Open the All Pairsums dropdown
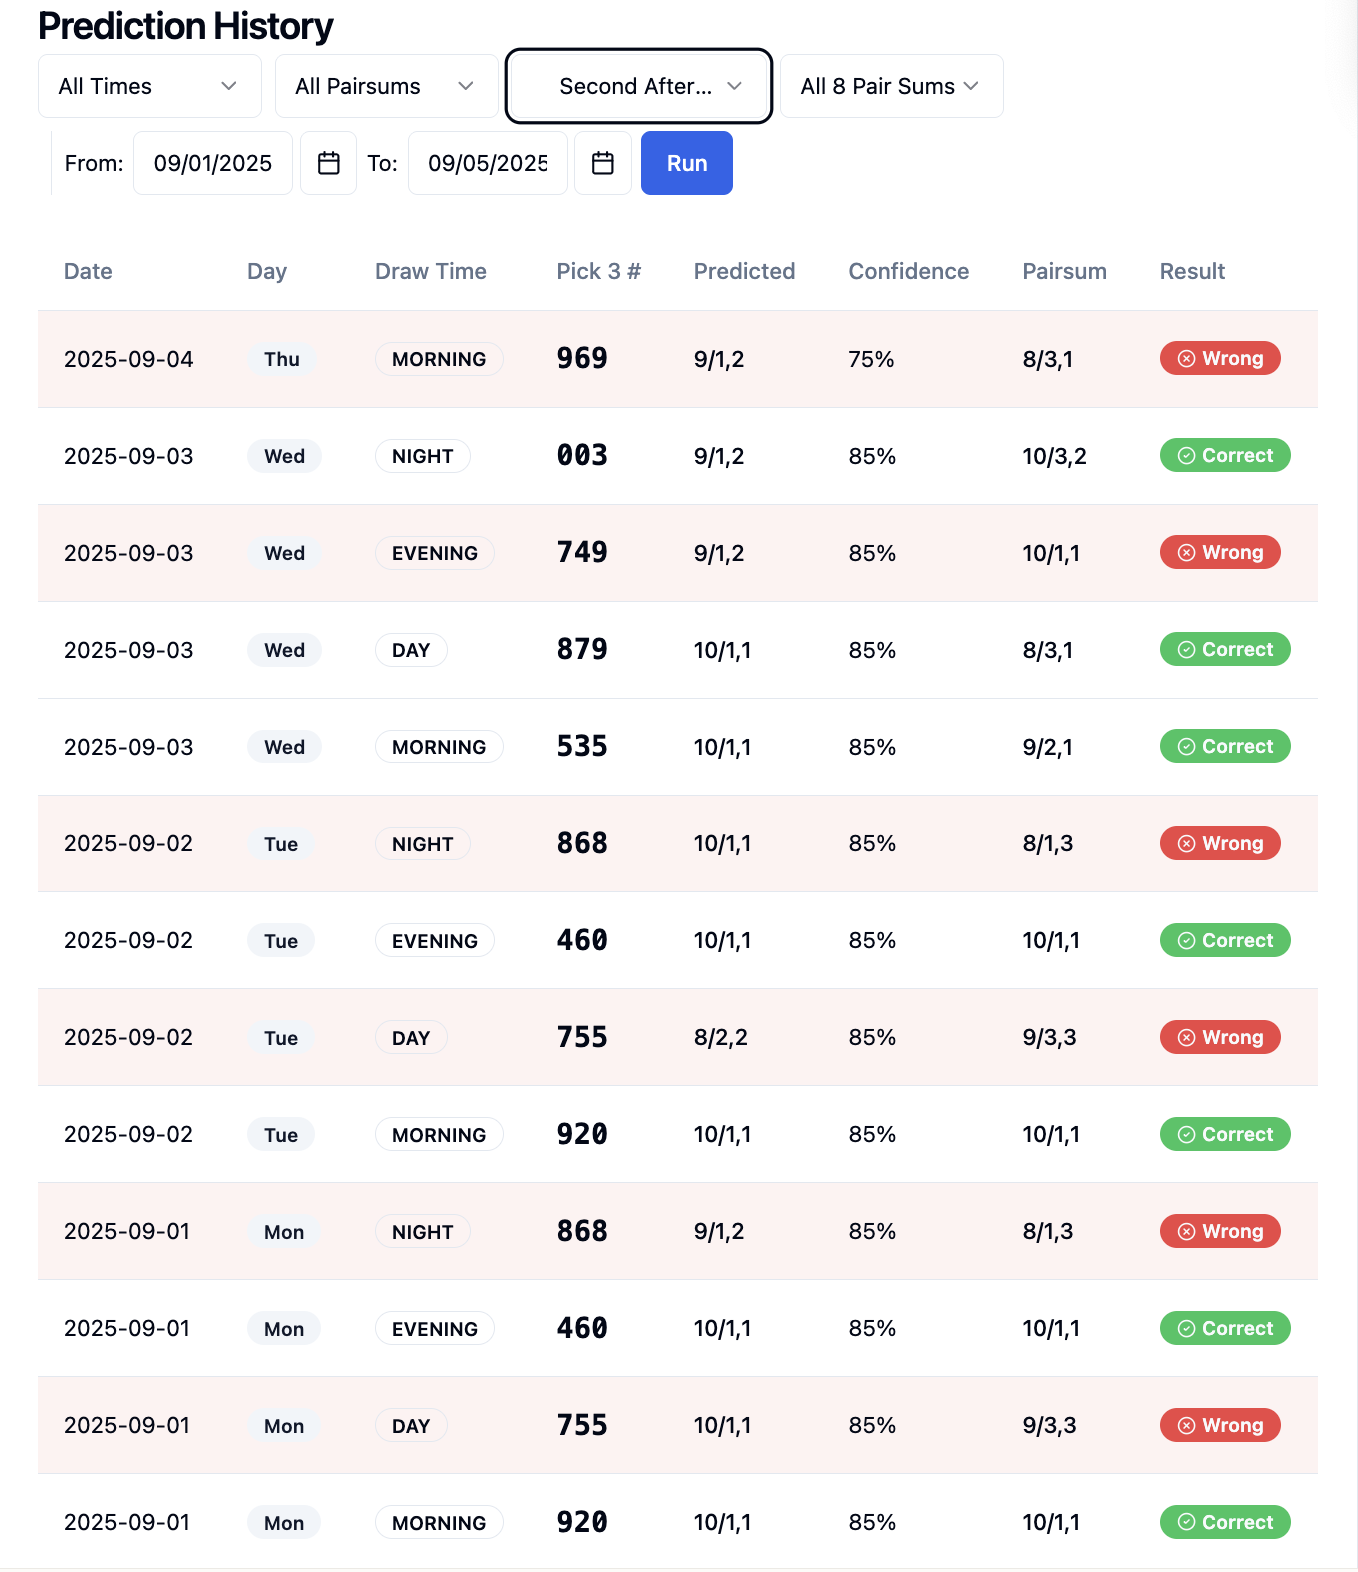The width and height of the screenshot is (1358, 1572). click(x=386, y=86)
